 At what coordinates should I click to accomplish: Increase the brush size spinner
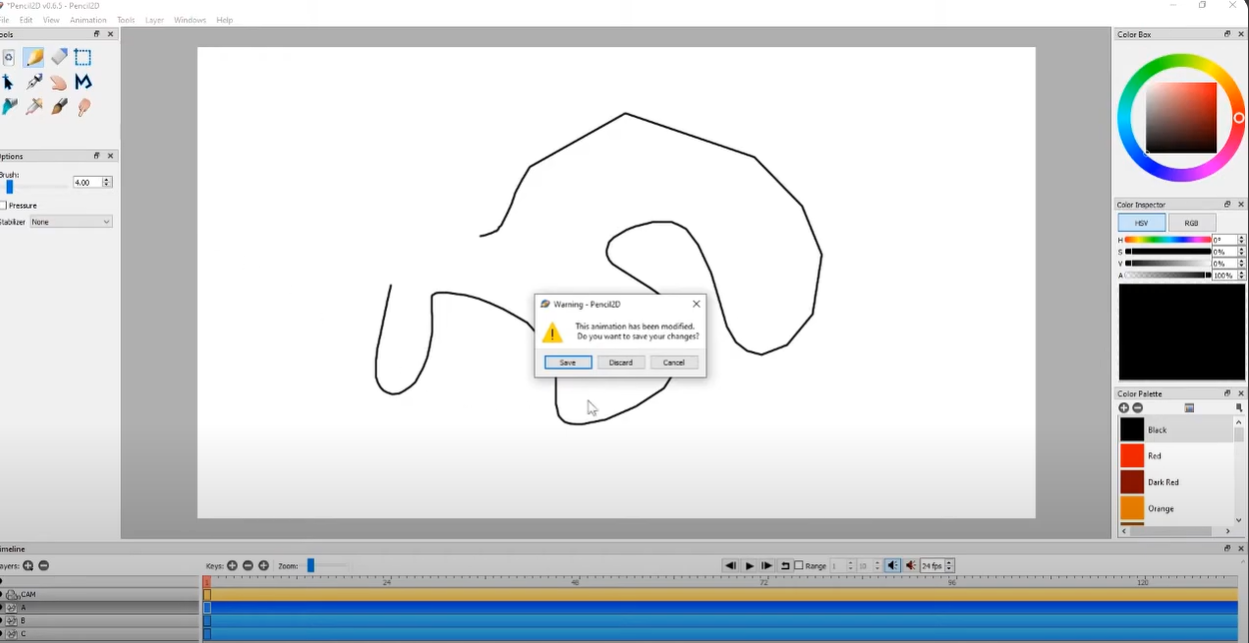107,178
